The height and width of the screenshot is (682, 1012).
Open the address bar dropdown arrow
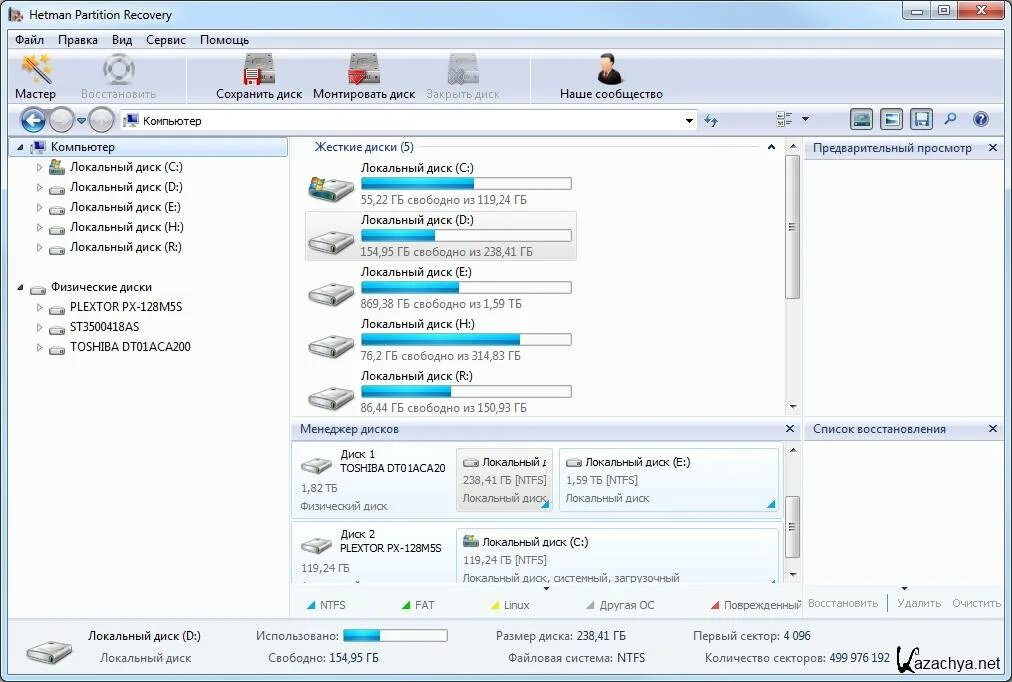tap(689, 121)
